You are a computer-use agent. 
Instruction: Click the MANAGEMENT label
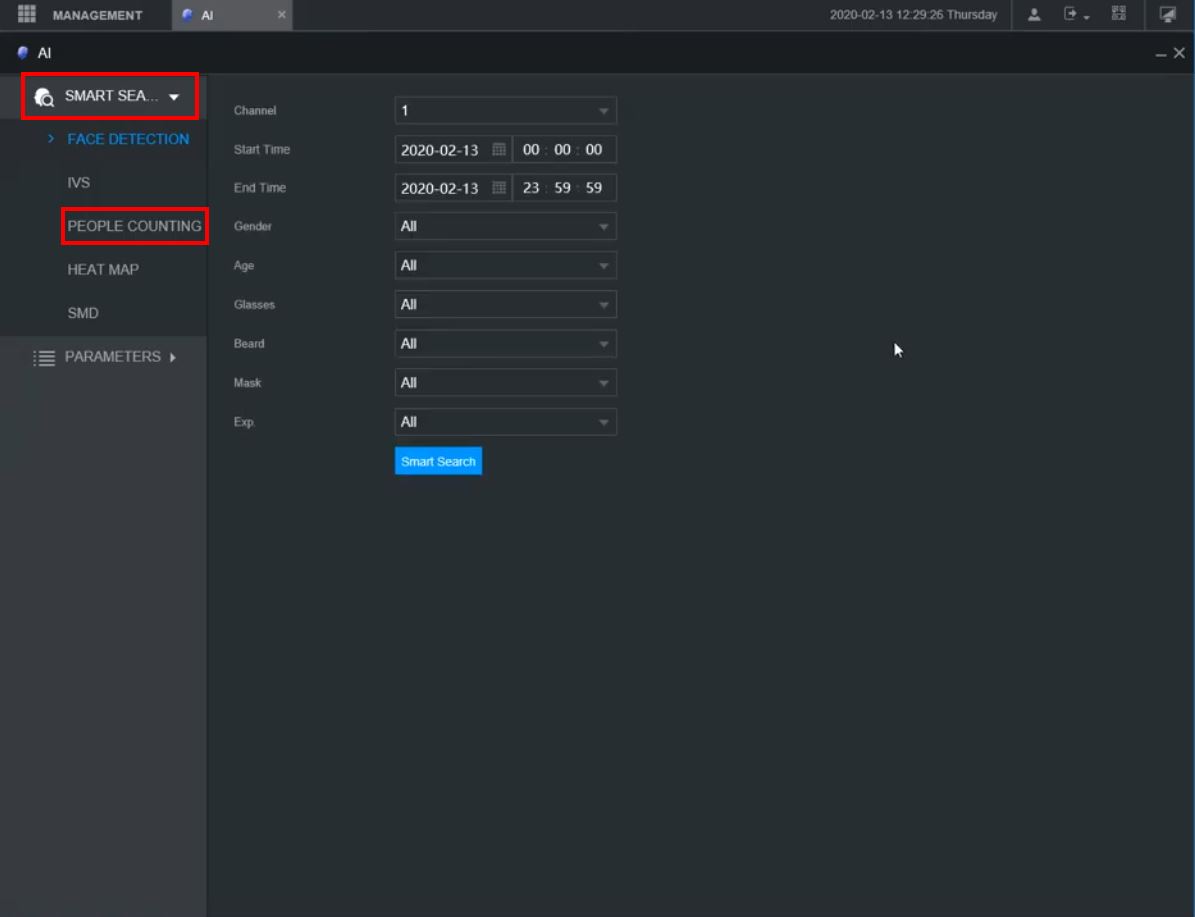(x=98, y=15)
